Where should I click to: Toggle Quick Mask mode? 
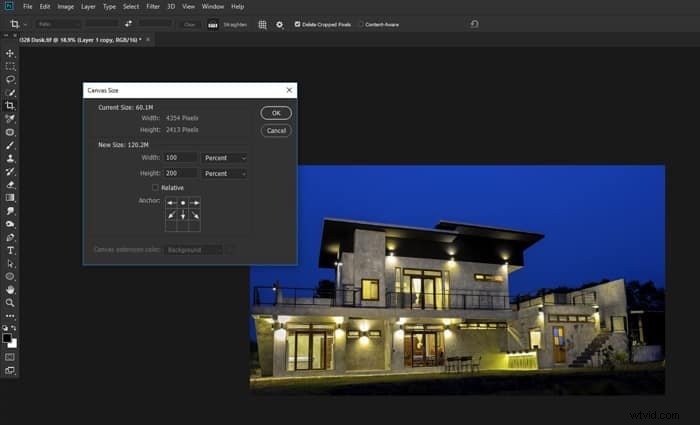point(10,357)
